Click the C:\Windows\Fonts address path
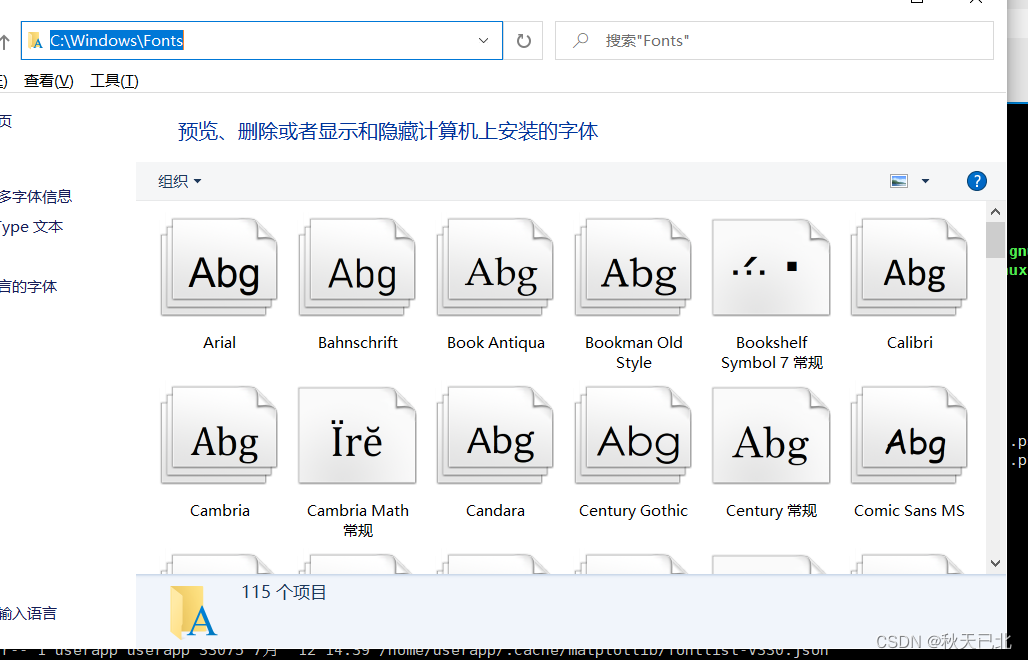 tap(117, 41)
